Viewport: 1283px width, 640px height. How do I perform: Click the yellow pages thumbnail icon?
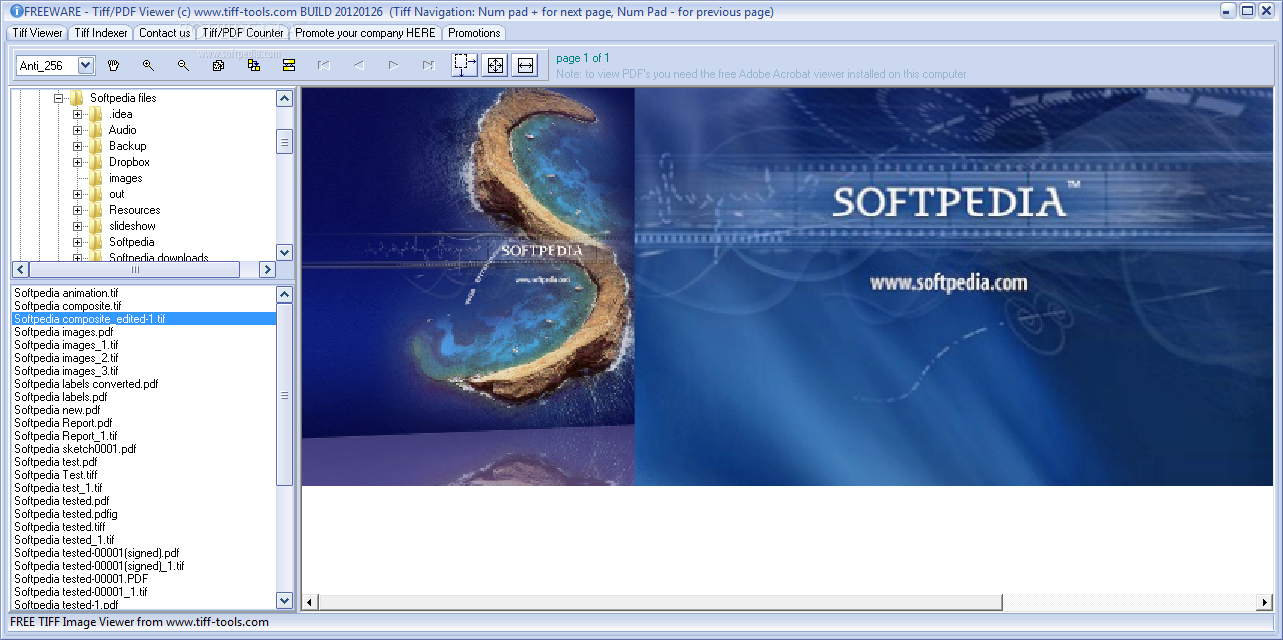(x=253, y=65)
